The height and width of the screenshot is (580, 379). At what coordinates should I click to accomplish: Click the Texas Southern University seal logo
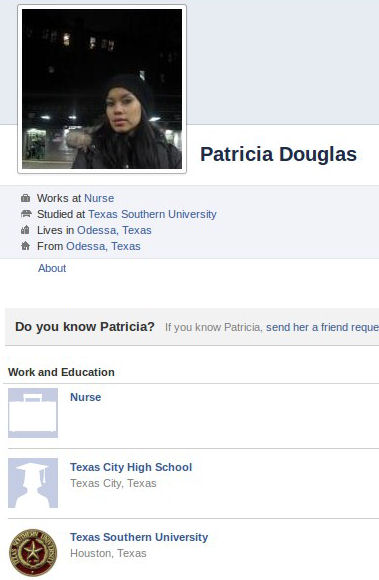[33, 553]
